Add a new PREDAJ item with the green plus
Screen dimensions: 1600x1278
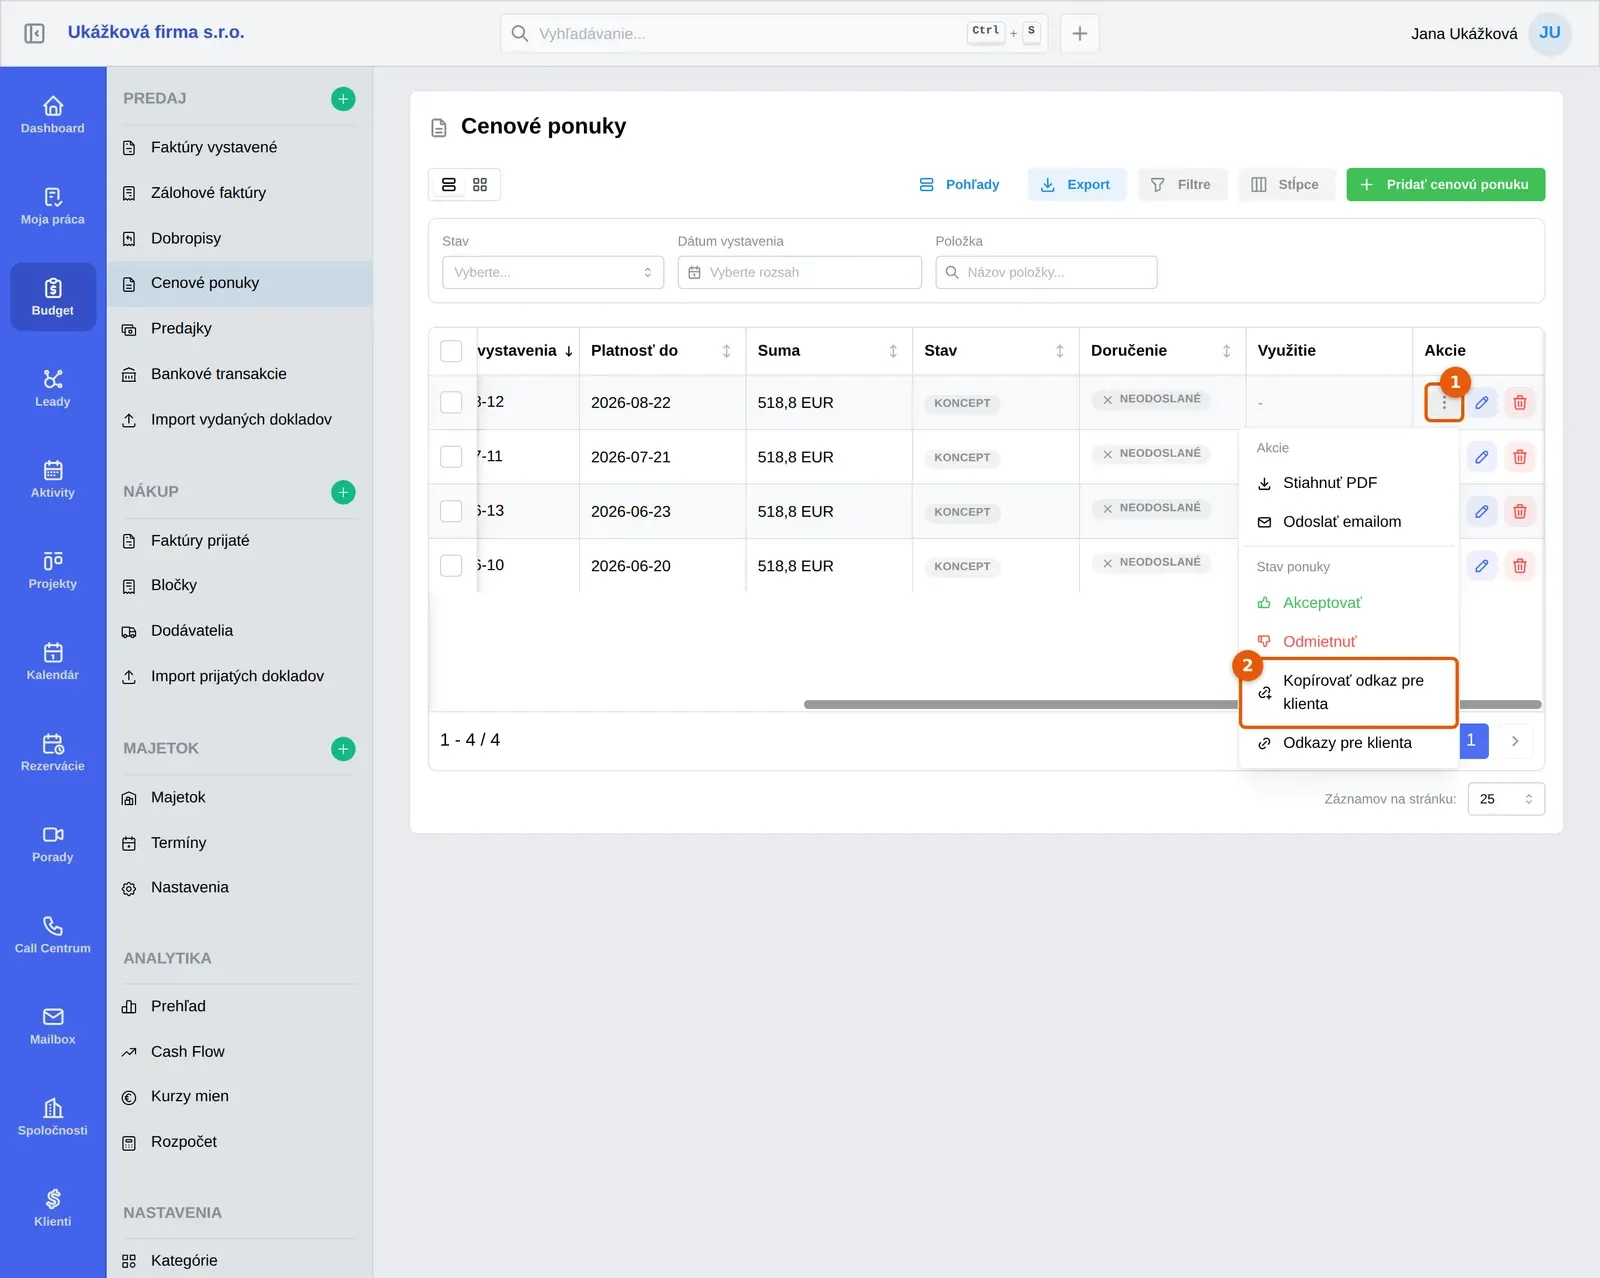coord(343,99)
